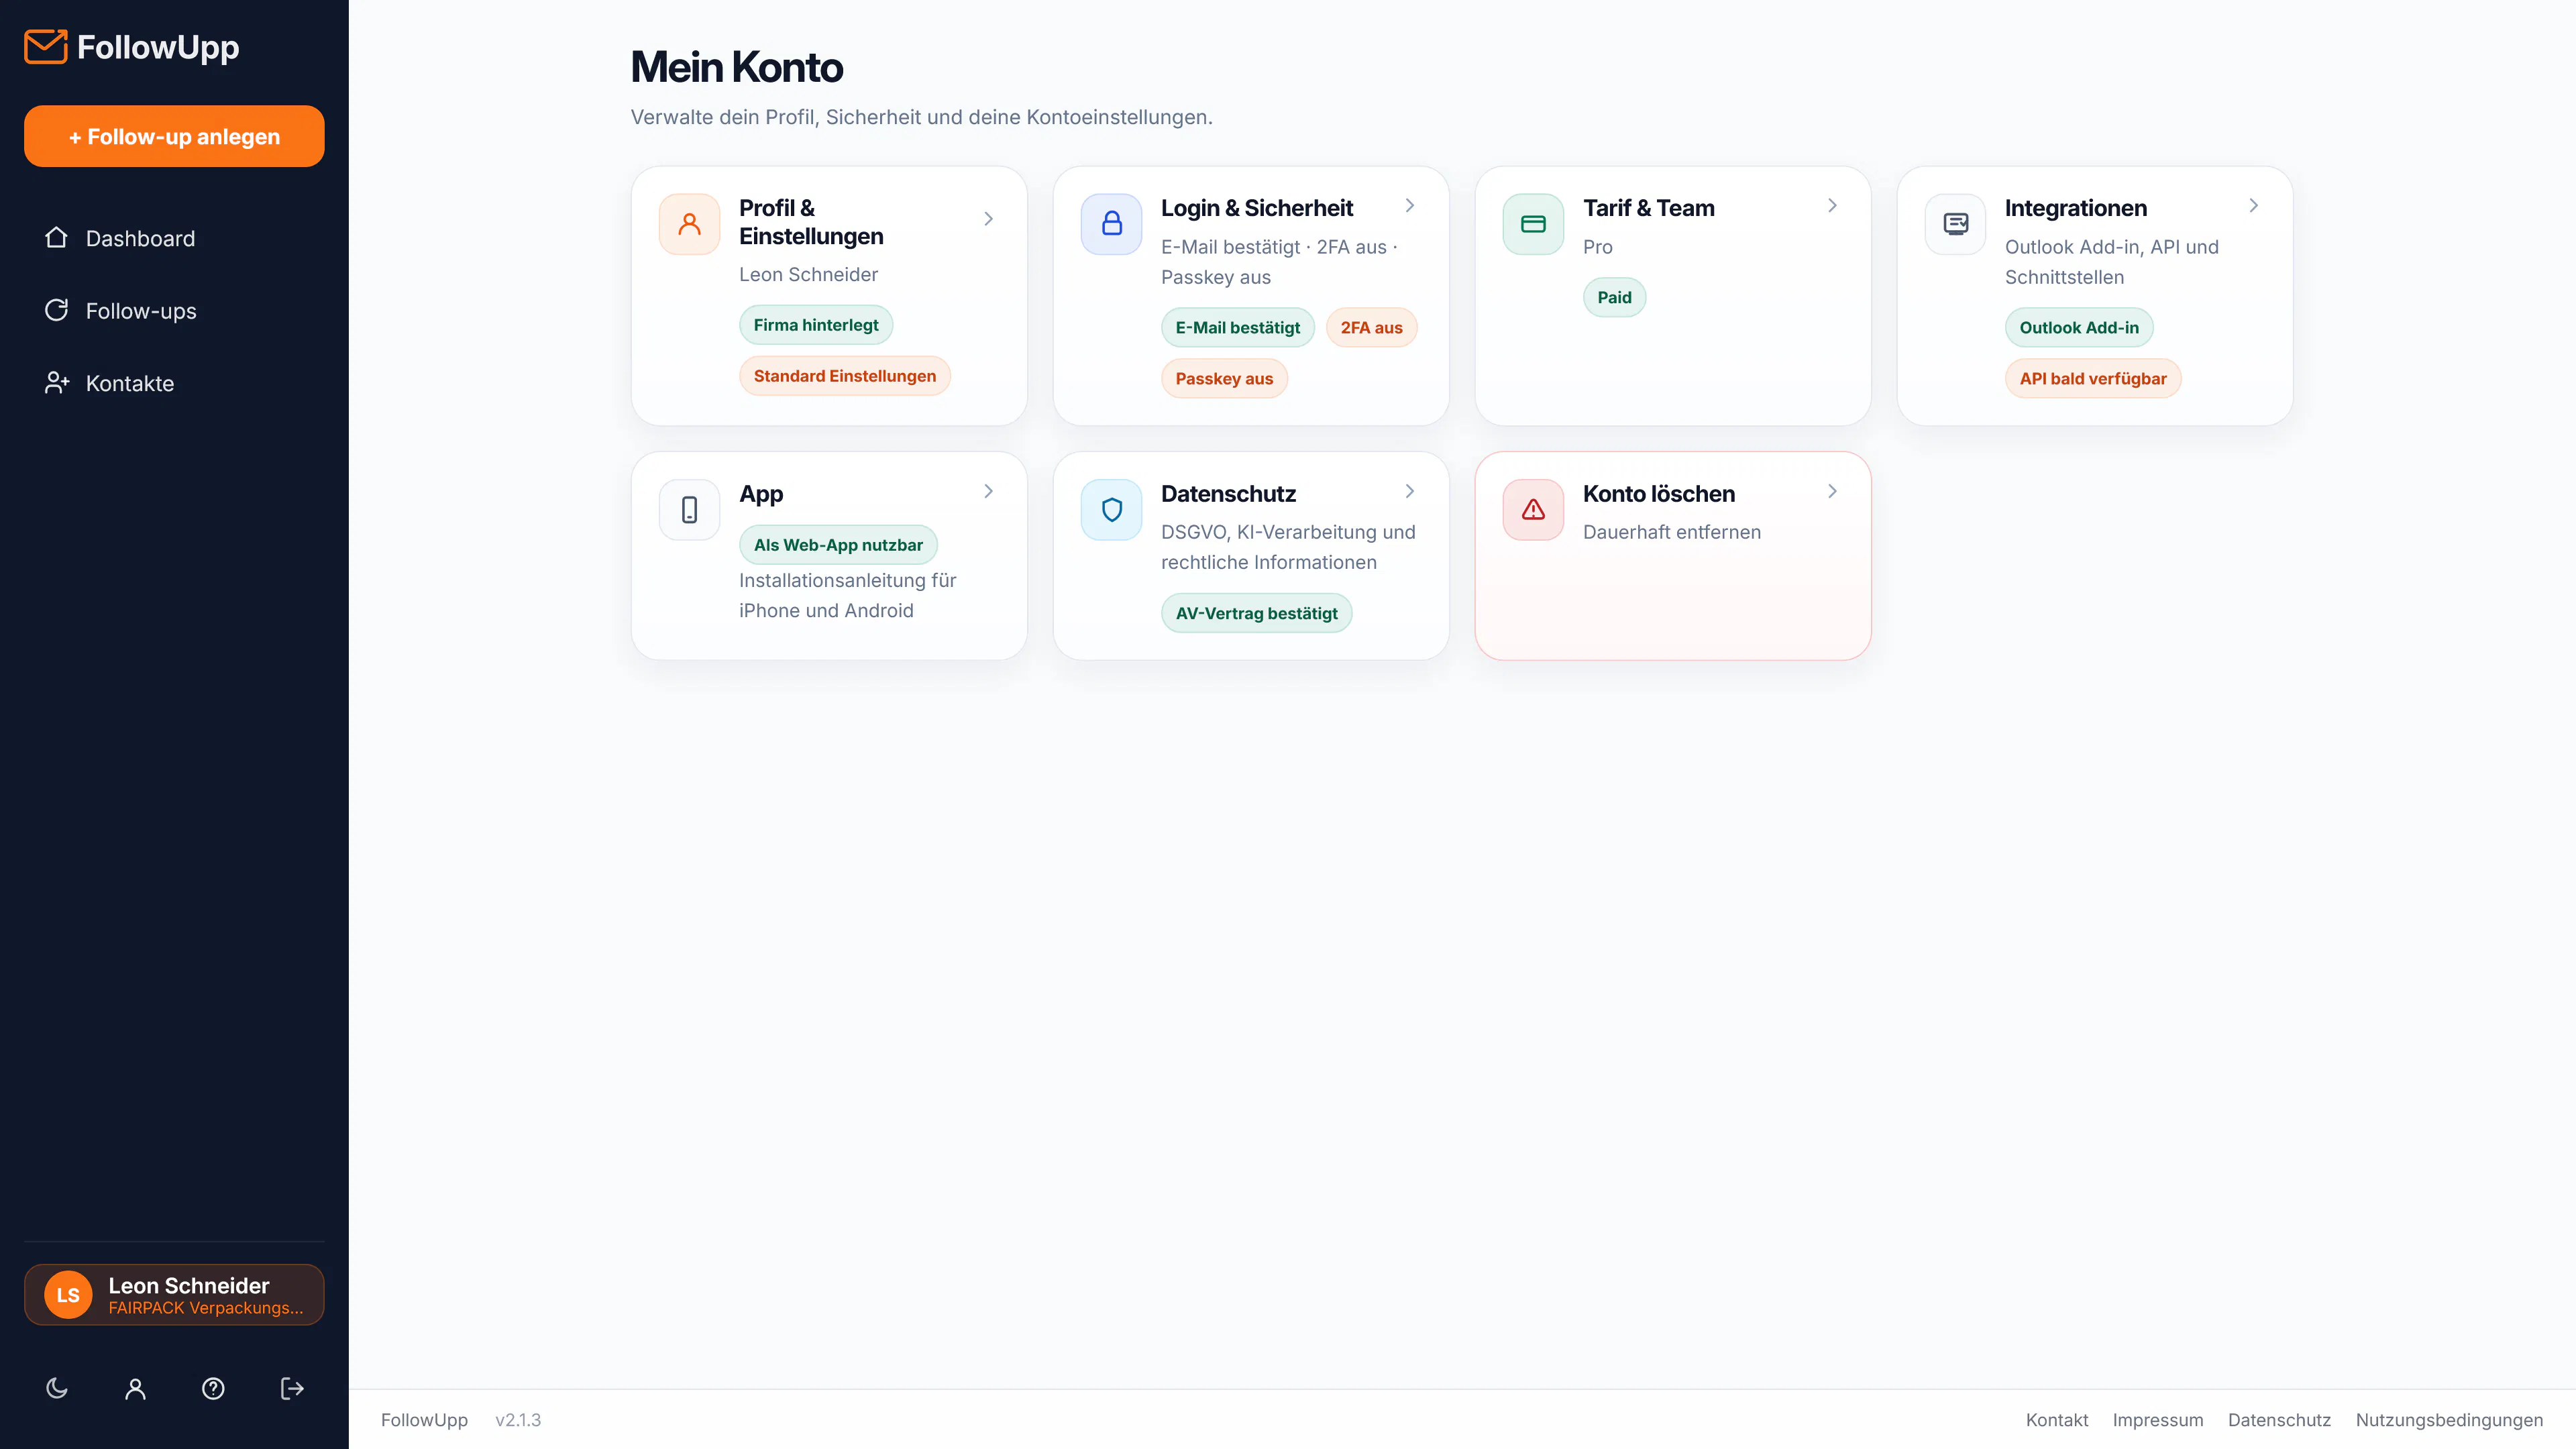Open Login & Sicherheit chevron arrow
The image size is (2576, 1449).
1410,205
